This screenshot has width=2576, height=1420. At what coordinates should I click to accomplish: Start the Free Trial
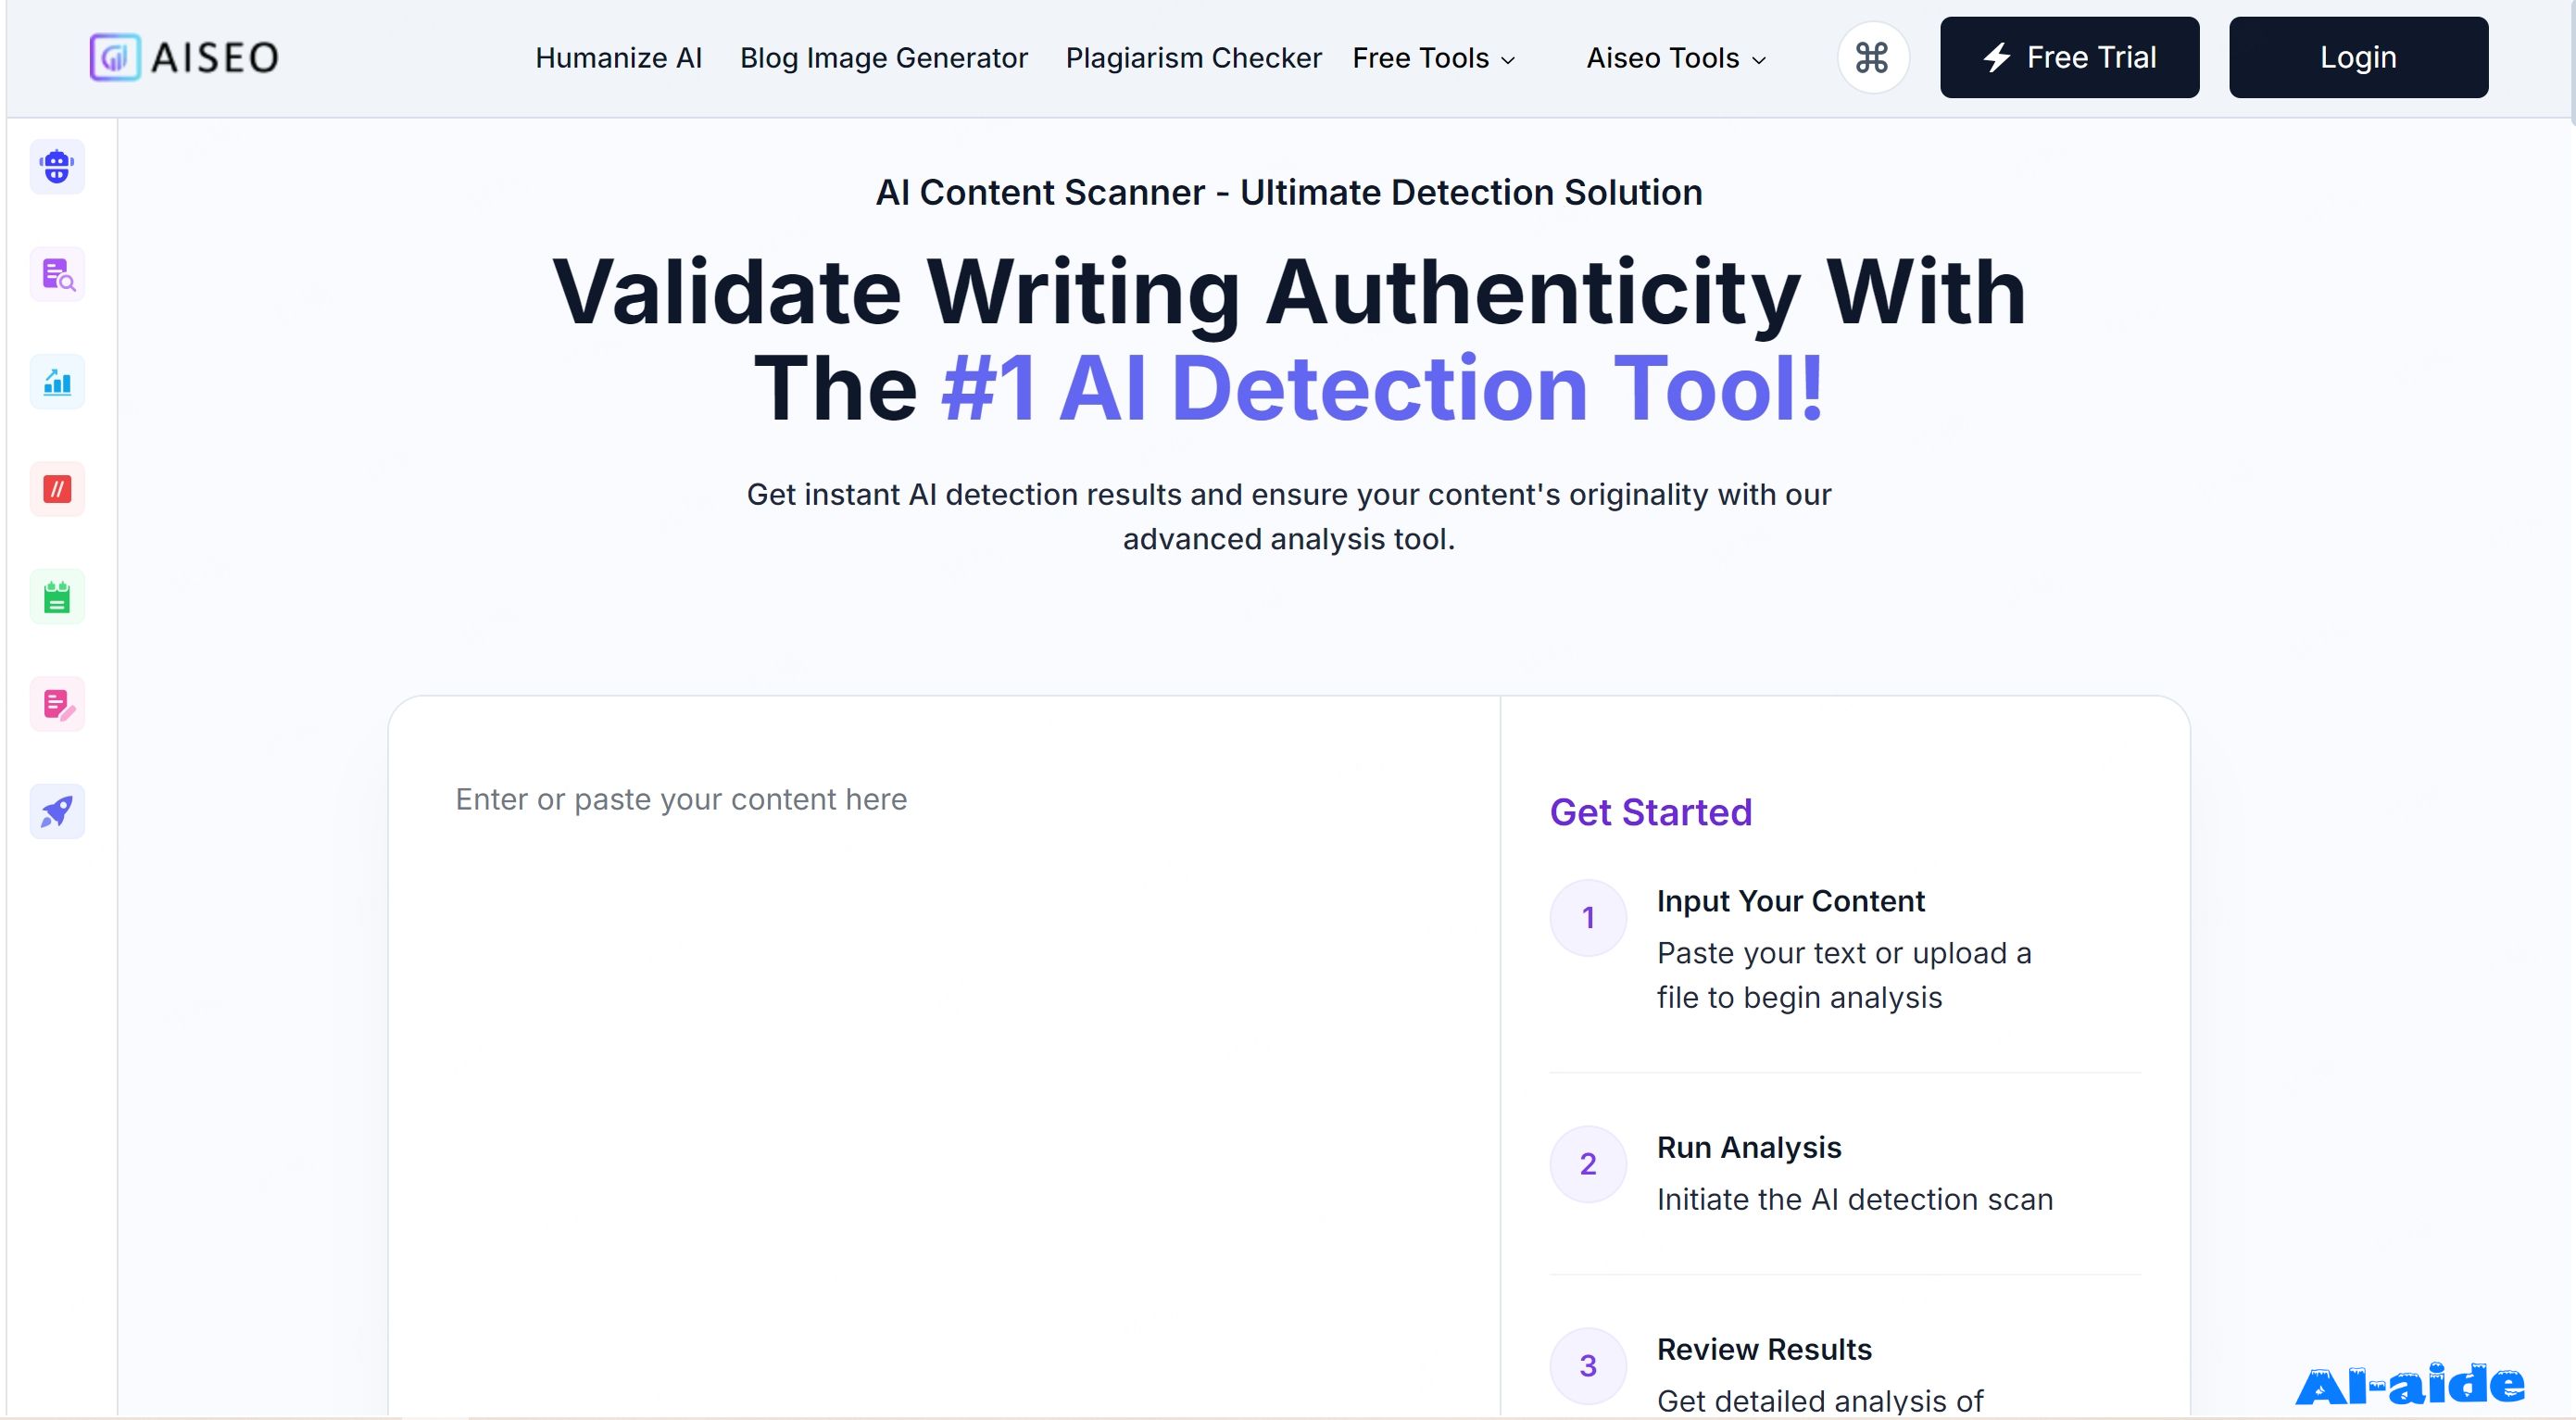tap(2069, 57)
